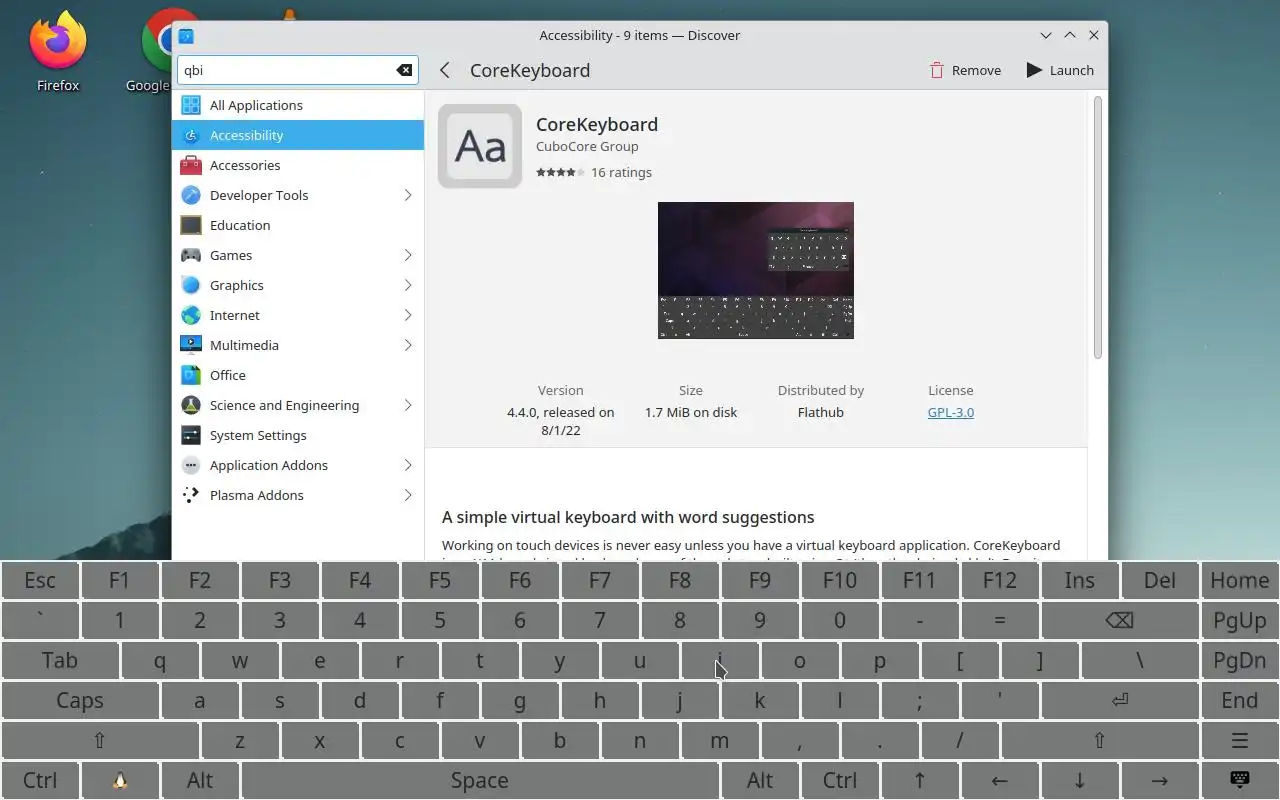Tap the backspace key on virtual keyboard
1280x800 pixels.
click(1119, 621)
